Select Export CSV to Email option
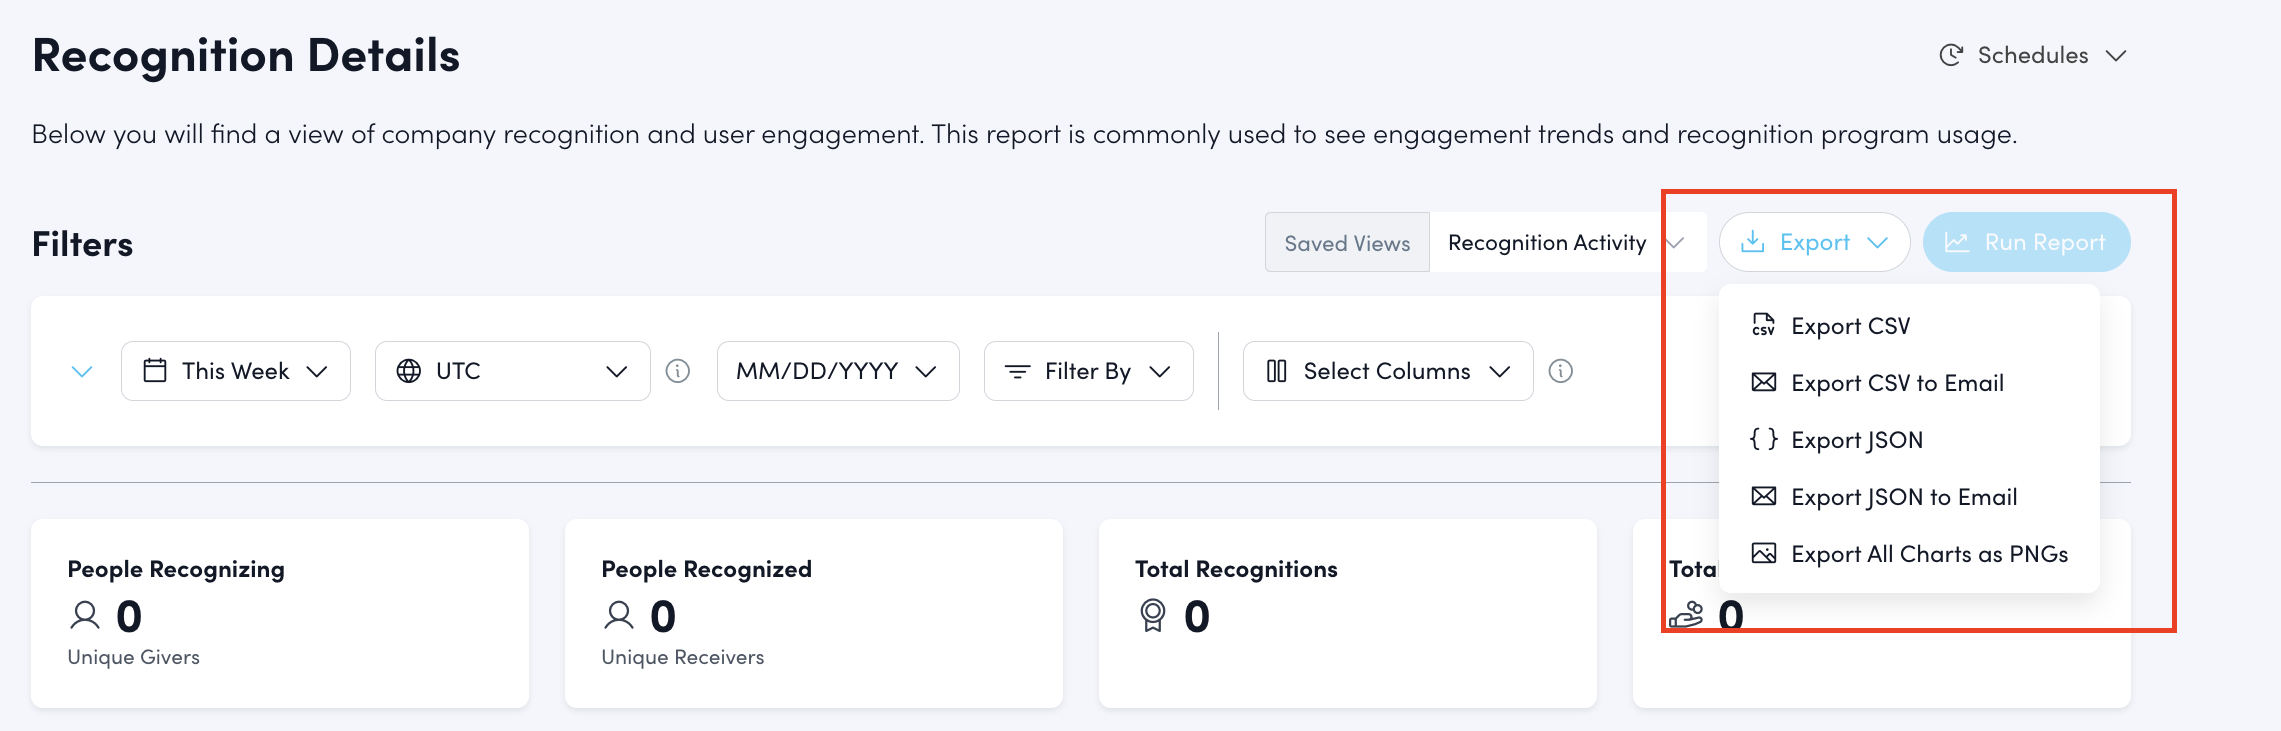This screenshot has height=731, width=2281. pyautogui.click(x=1897, y=383)
